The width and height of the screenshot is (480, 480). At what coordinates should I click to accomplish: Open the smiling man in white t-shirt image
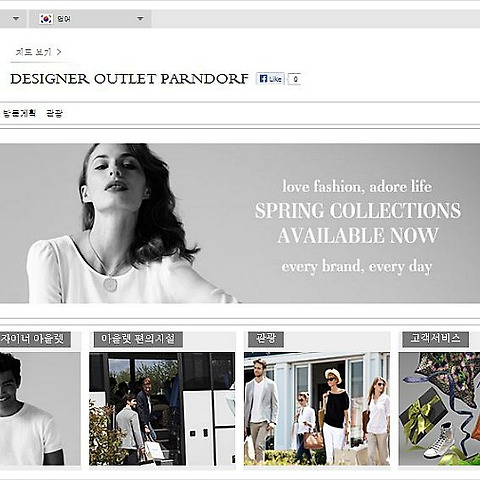(x=40, y=409)
